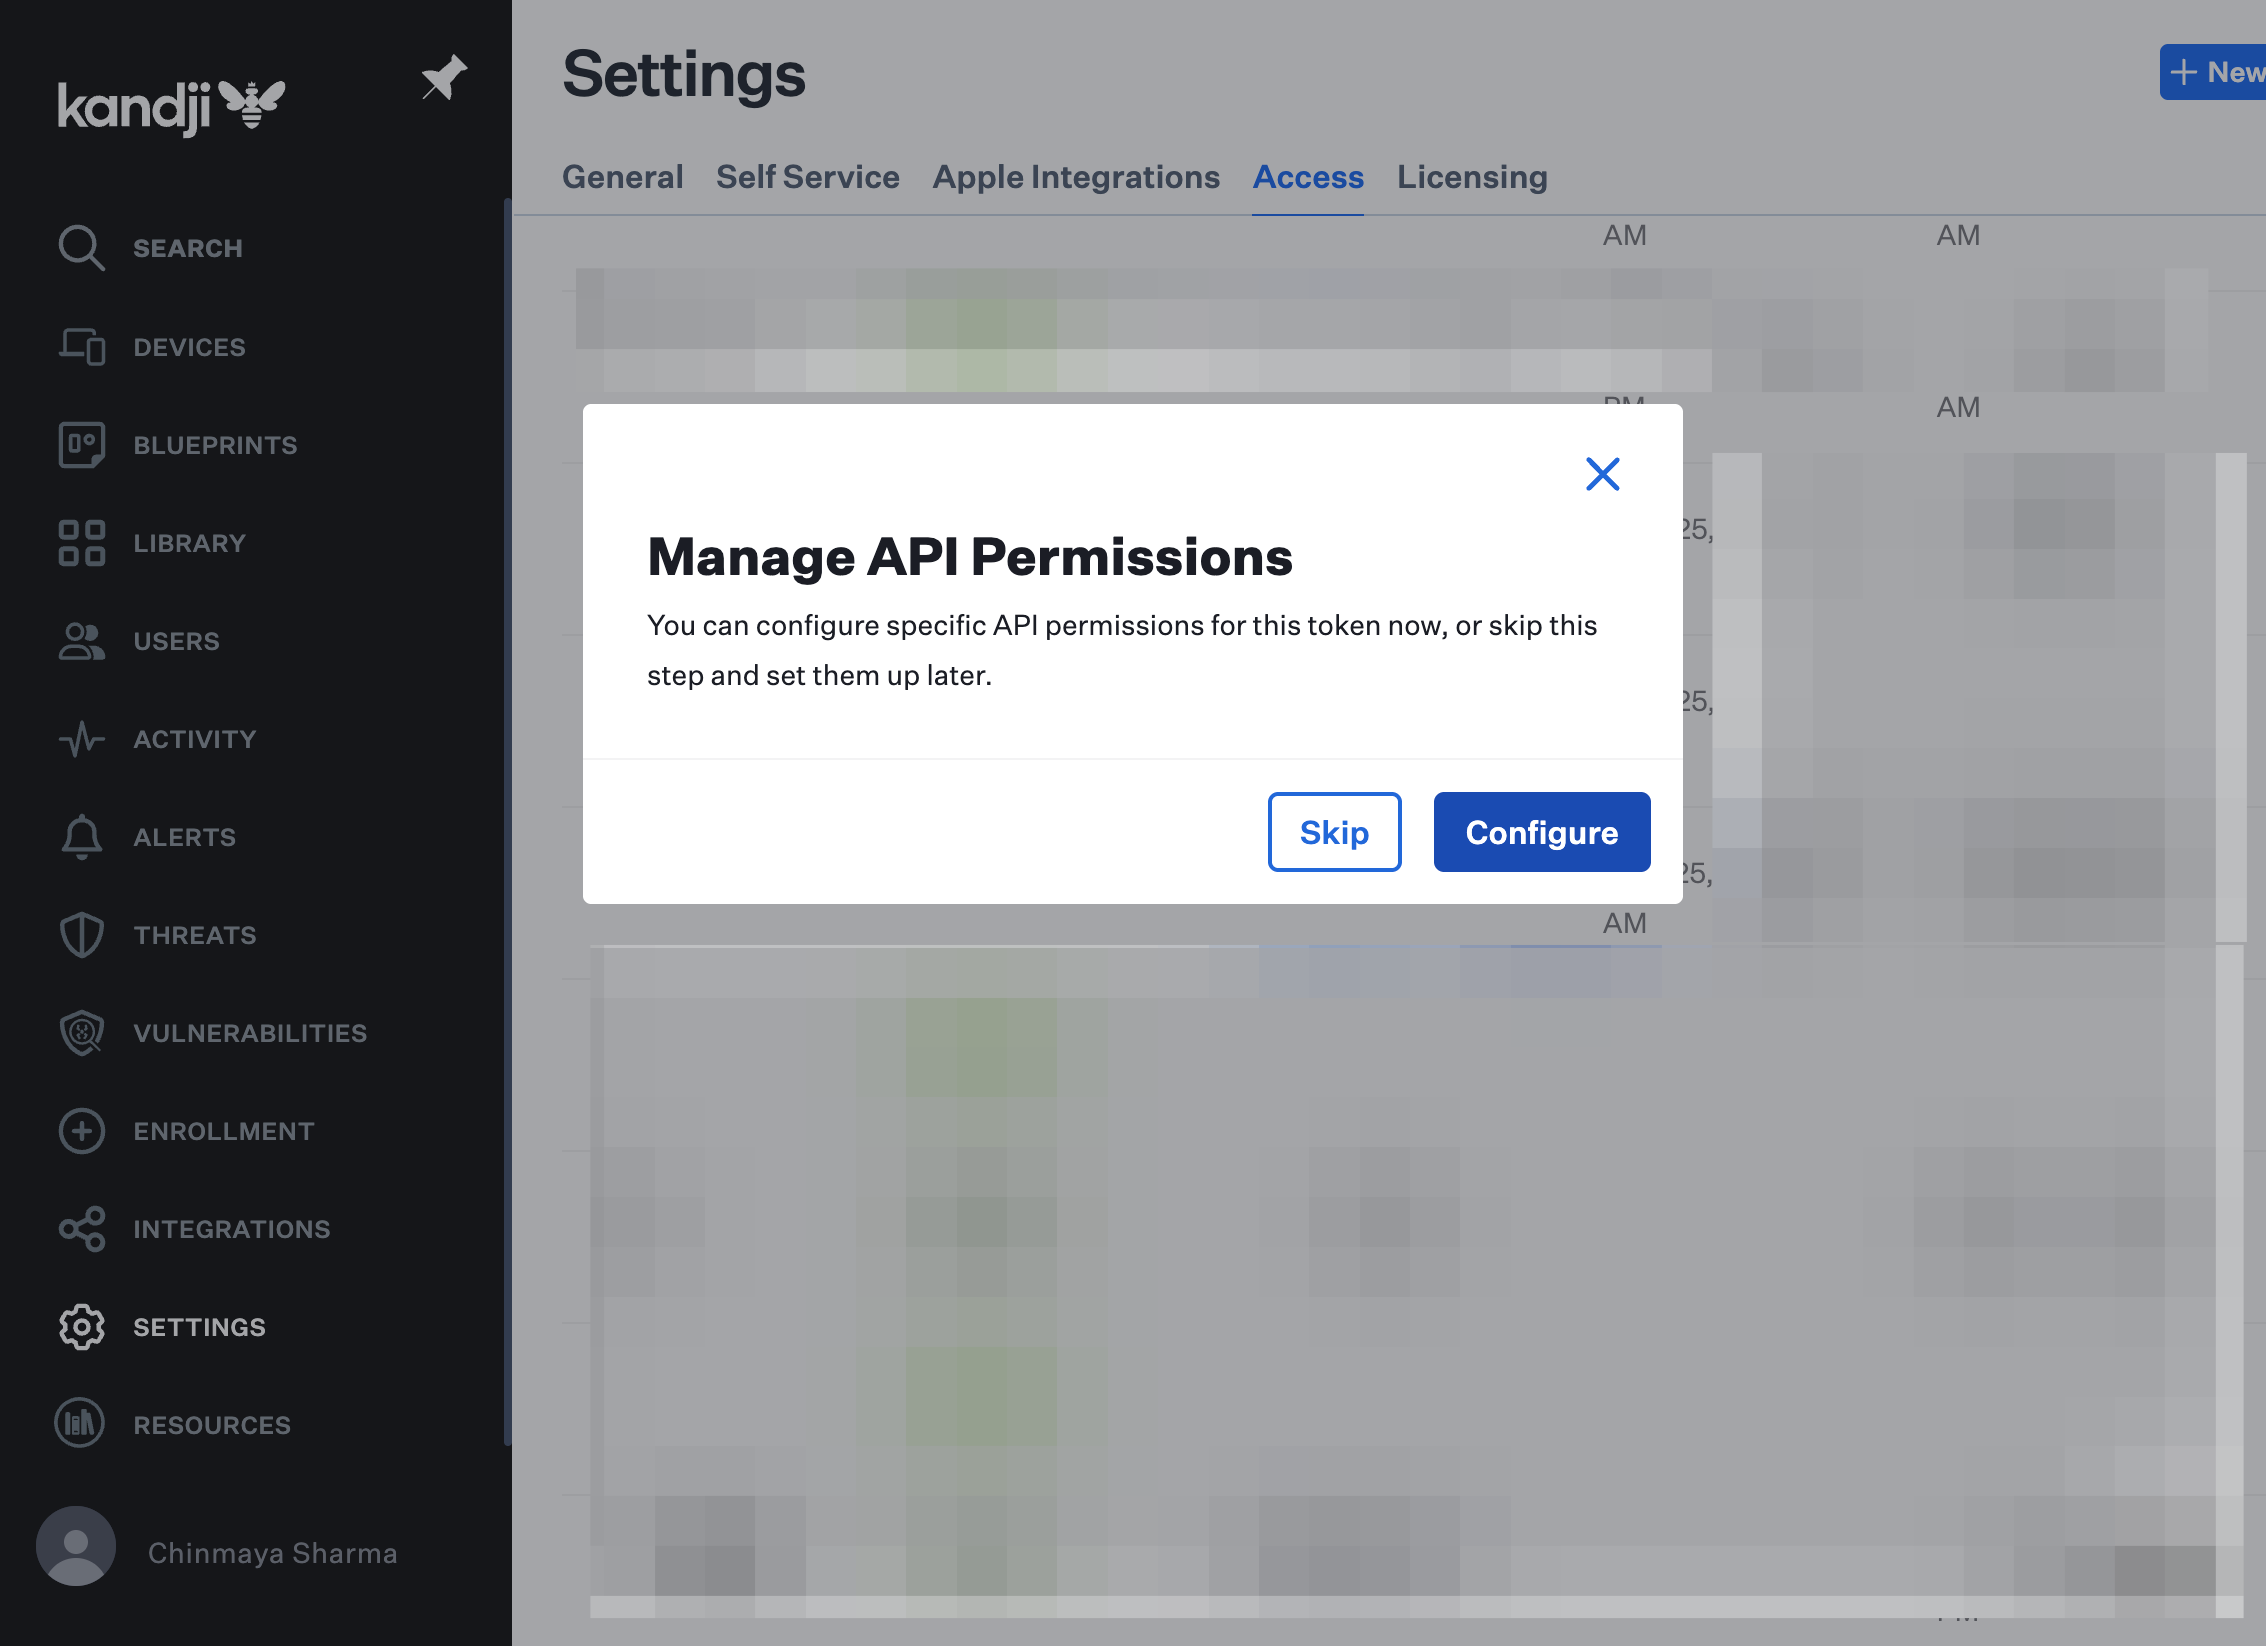Open the Licensing tab

click(x=1472, y=177)
